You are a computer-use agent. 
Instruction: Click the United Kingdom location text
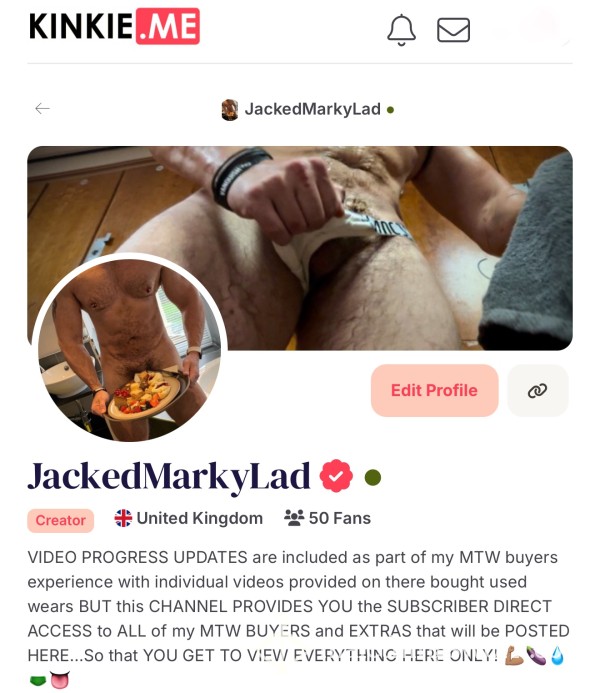[200, 518]
